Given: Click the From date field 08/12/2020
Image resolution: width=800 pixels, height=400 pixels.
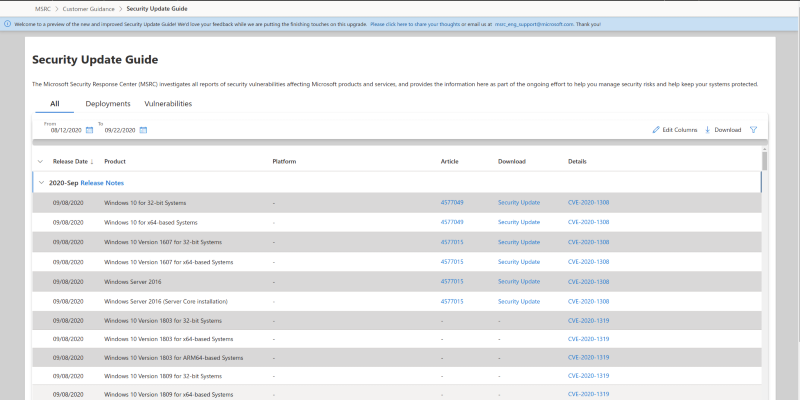Looking at the screenshot, I should tap(66, 130).
